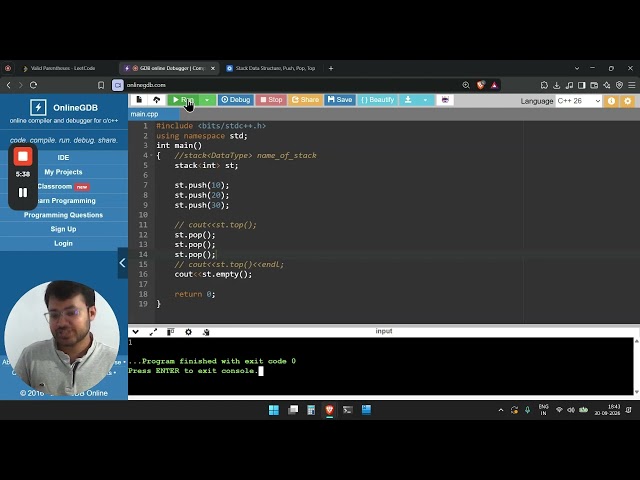Open My Projects in sidebar
Screen dimensions: 640x480
pyautogui.click(x=63, y=172)
